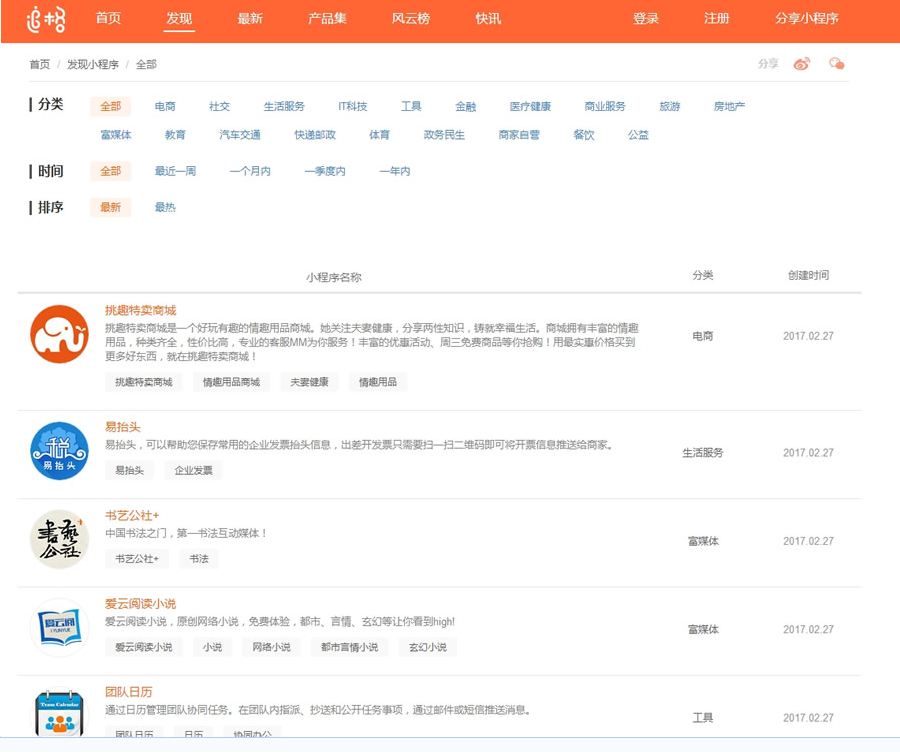The height and width of the screenshot is (752, 900).
Task: Open the 挑趣特卖商城 title link
Action: (138, 310)
